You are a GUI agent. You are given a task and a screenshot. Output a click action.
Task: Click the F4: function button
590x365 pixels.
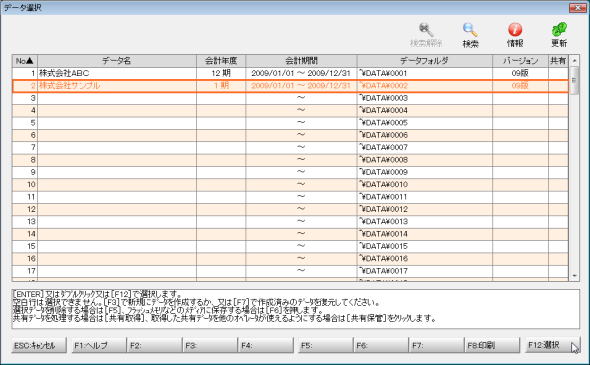(266, 345)
